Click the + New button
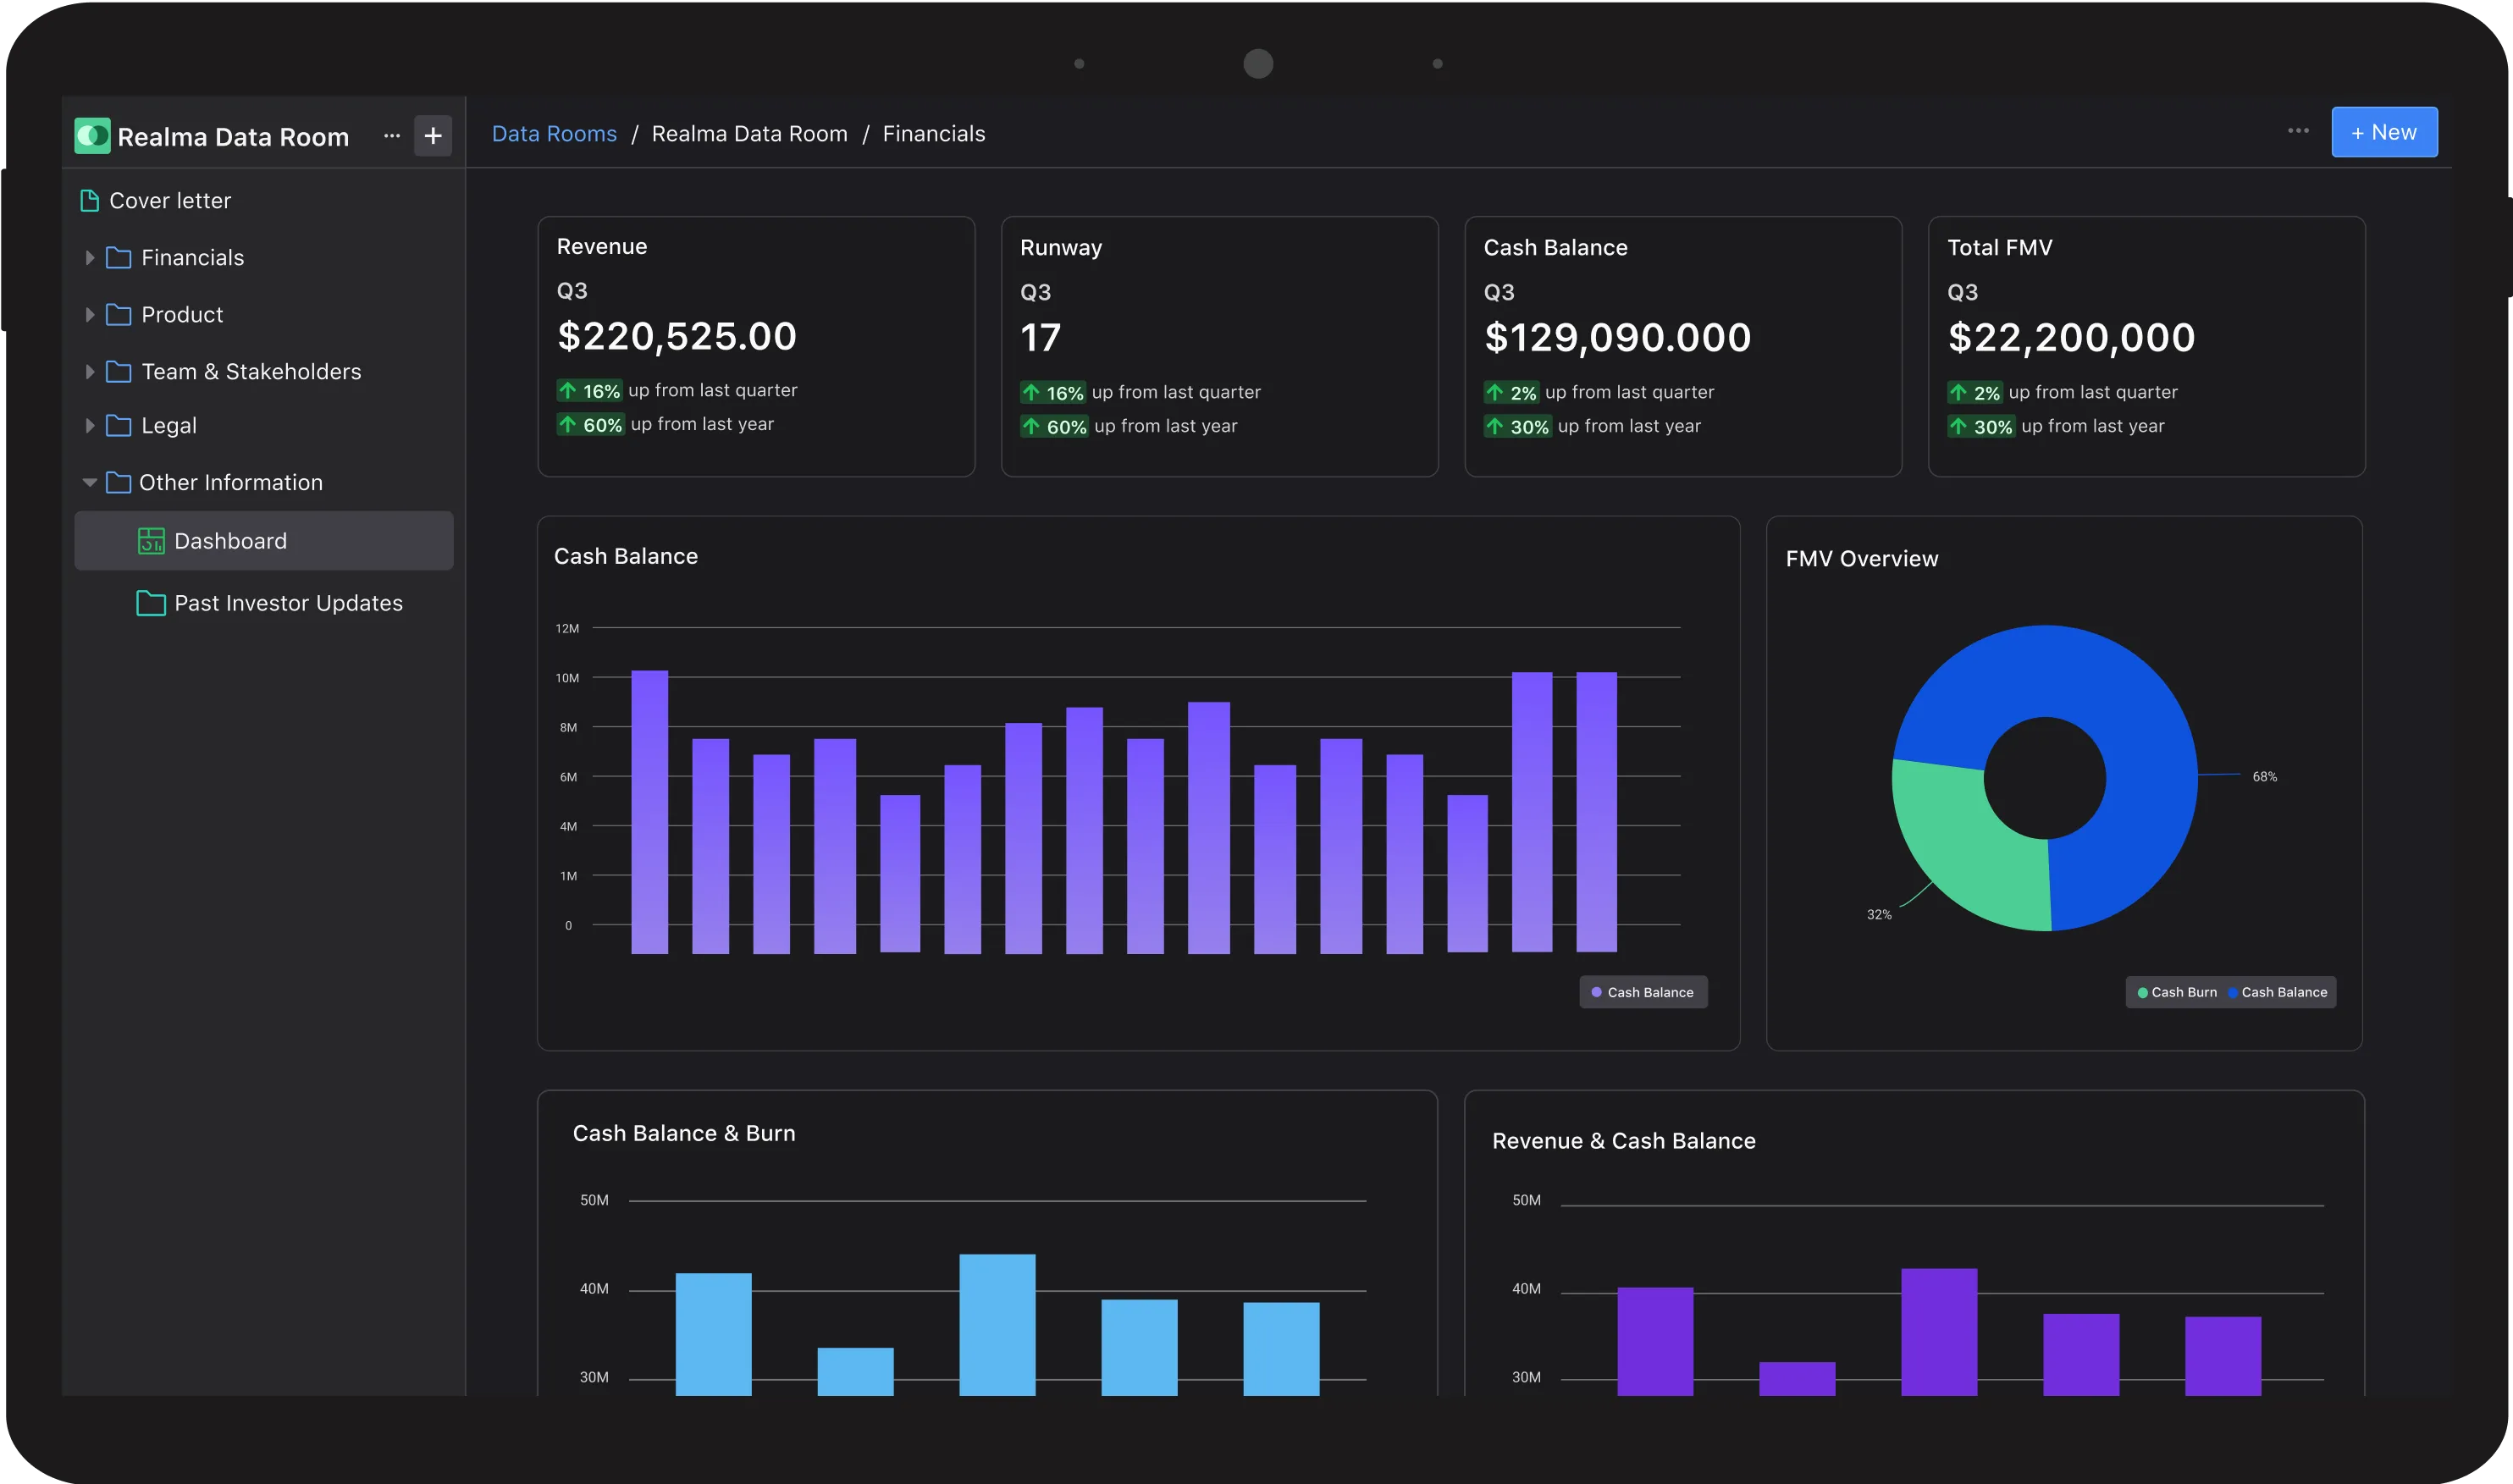 [2384, 132]
